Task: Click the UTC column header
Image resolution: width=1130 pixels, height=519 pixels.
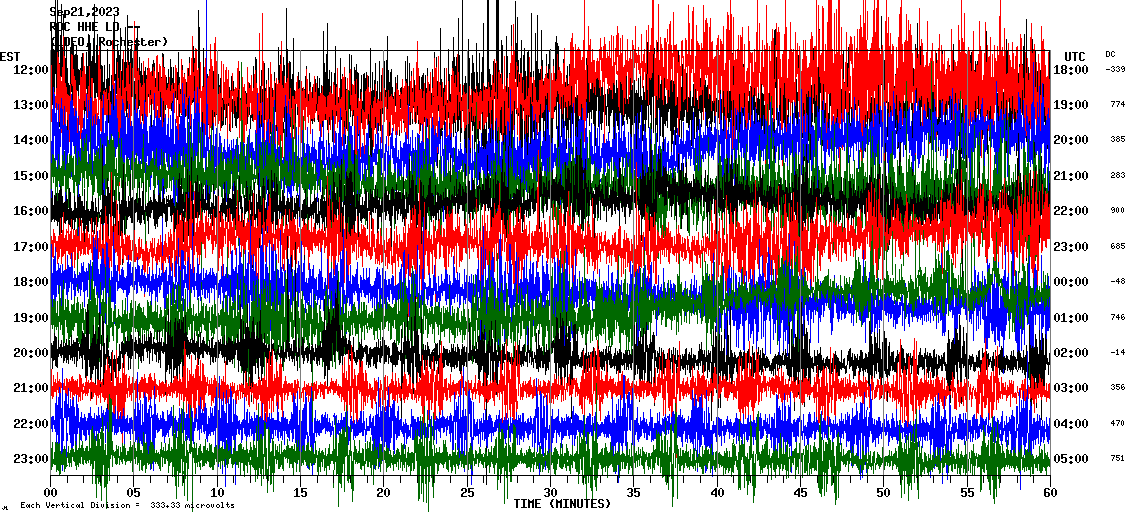Action: click(x=1074, y=56)
